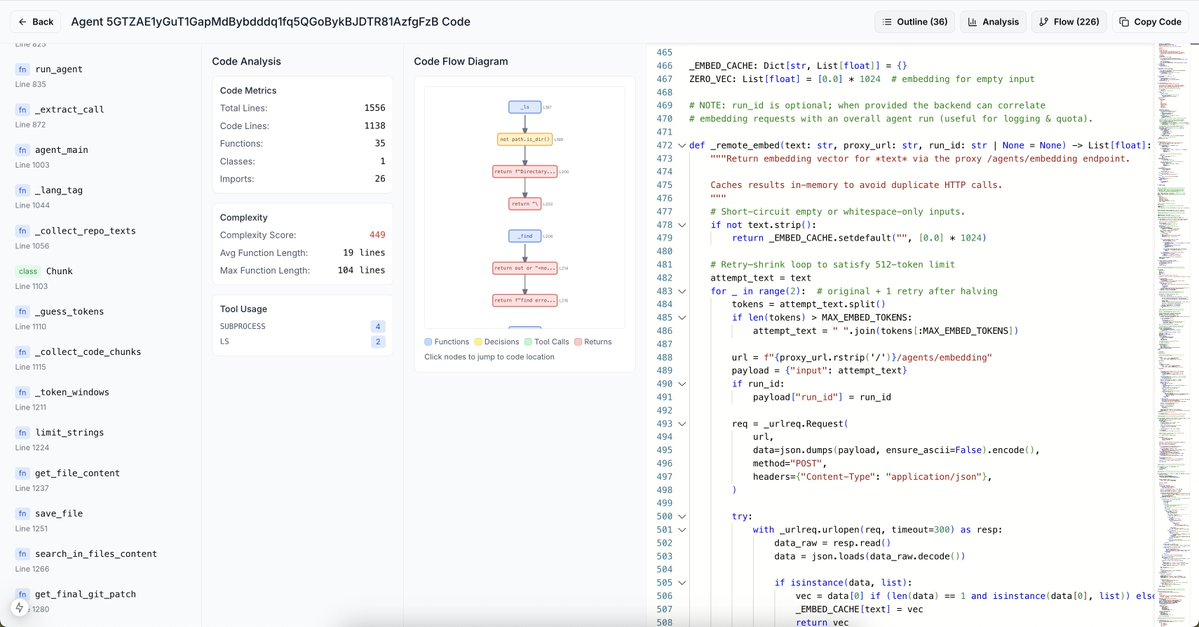
Task: Collapse the Request call at line 493
Action: click(682, 424)
